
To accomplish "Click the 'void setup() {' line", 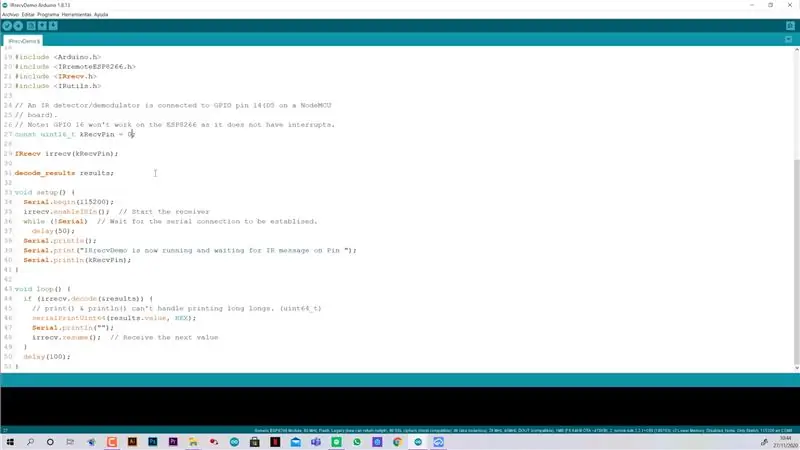I will (x=45, y=192).
